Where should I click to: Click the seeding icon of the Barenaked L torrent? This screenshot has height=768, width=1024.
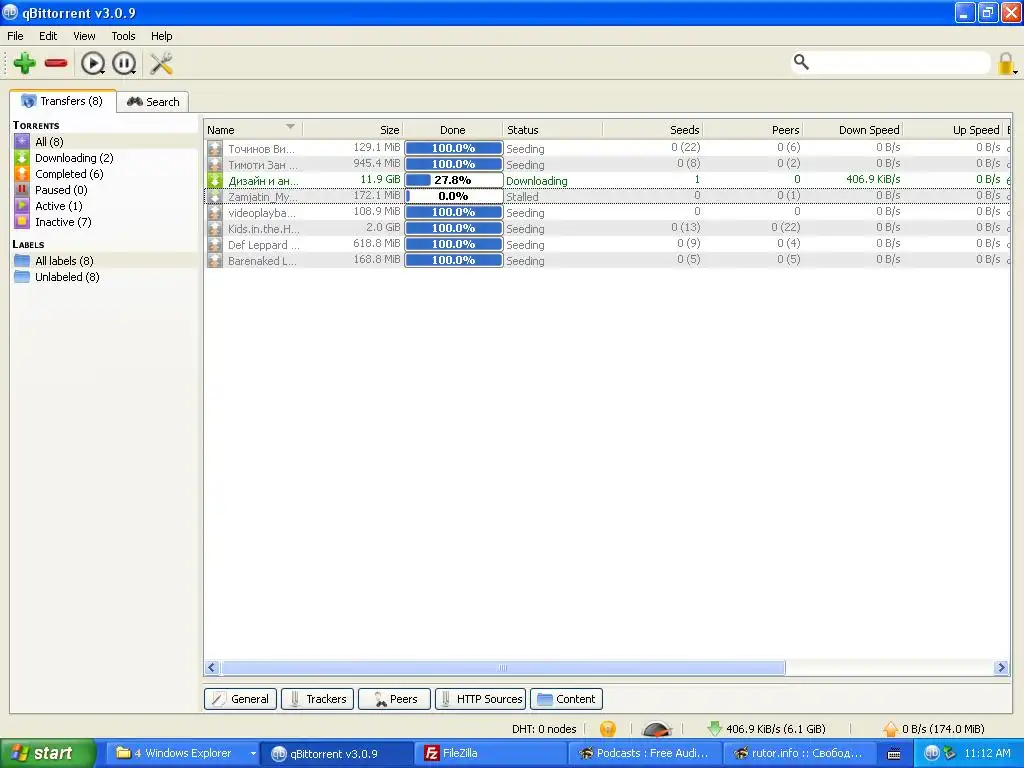click(x=215, y=261)
